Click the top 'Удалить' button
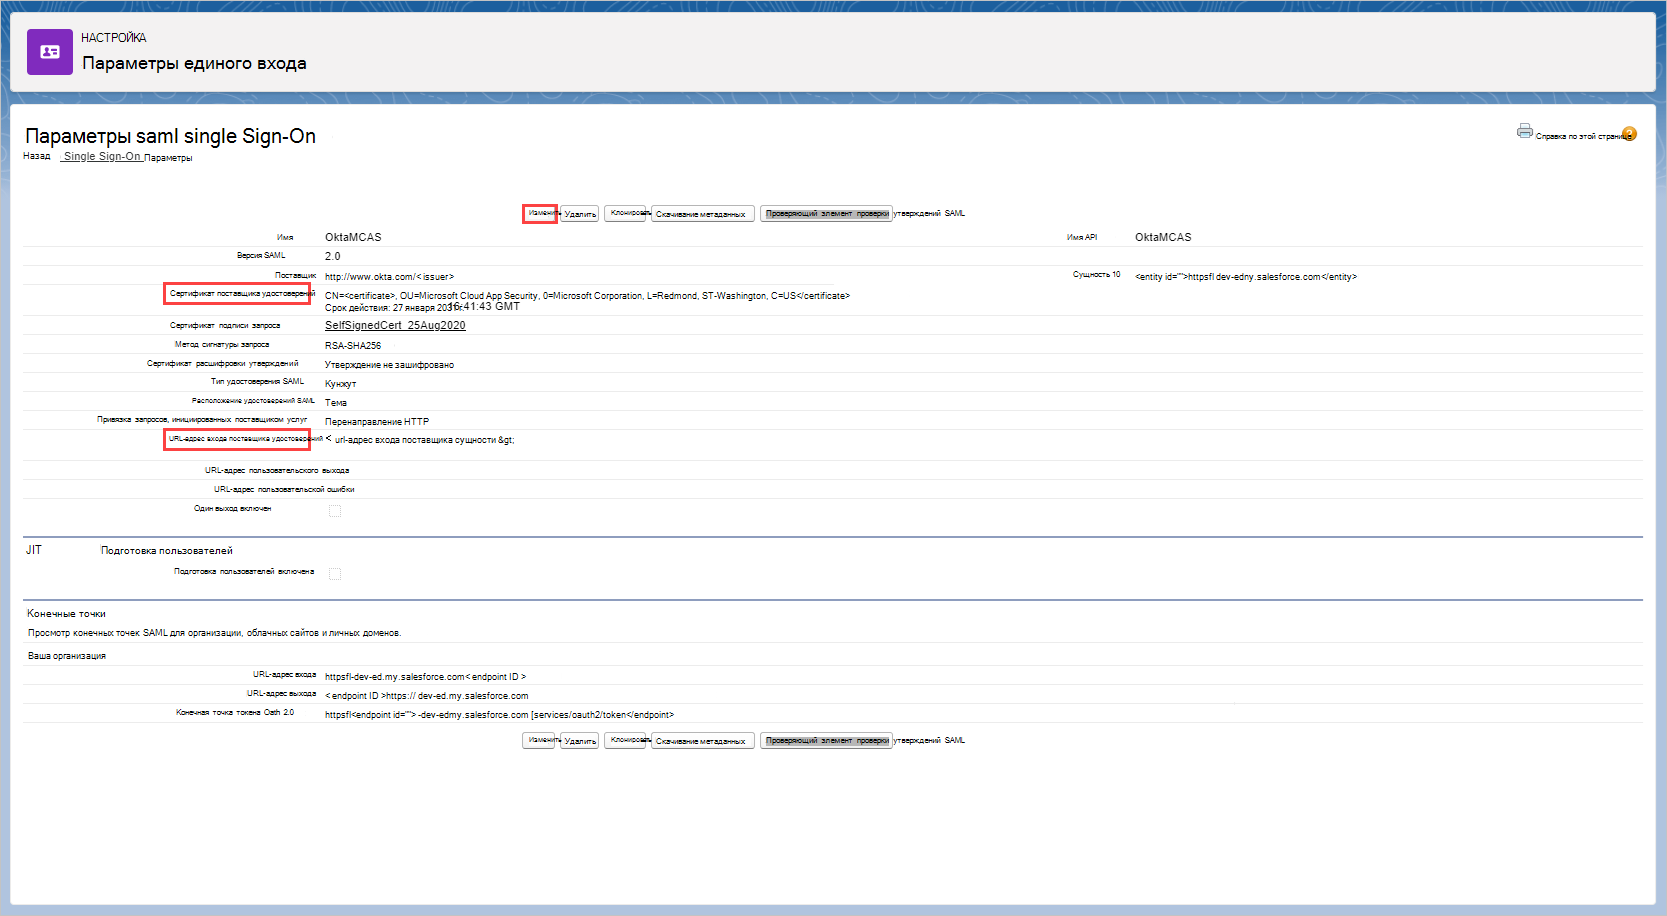1667x916 pixels. [580, 214]
